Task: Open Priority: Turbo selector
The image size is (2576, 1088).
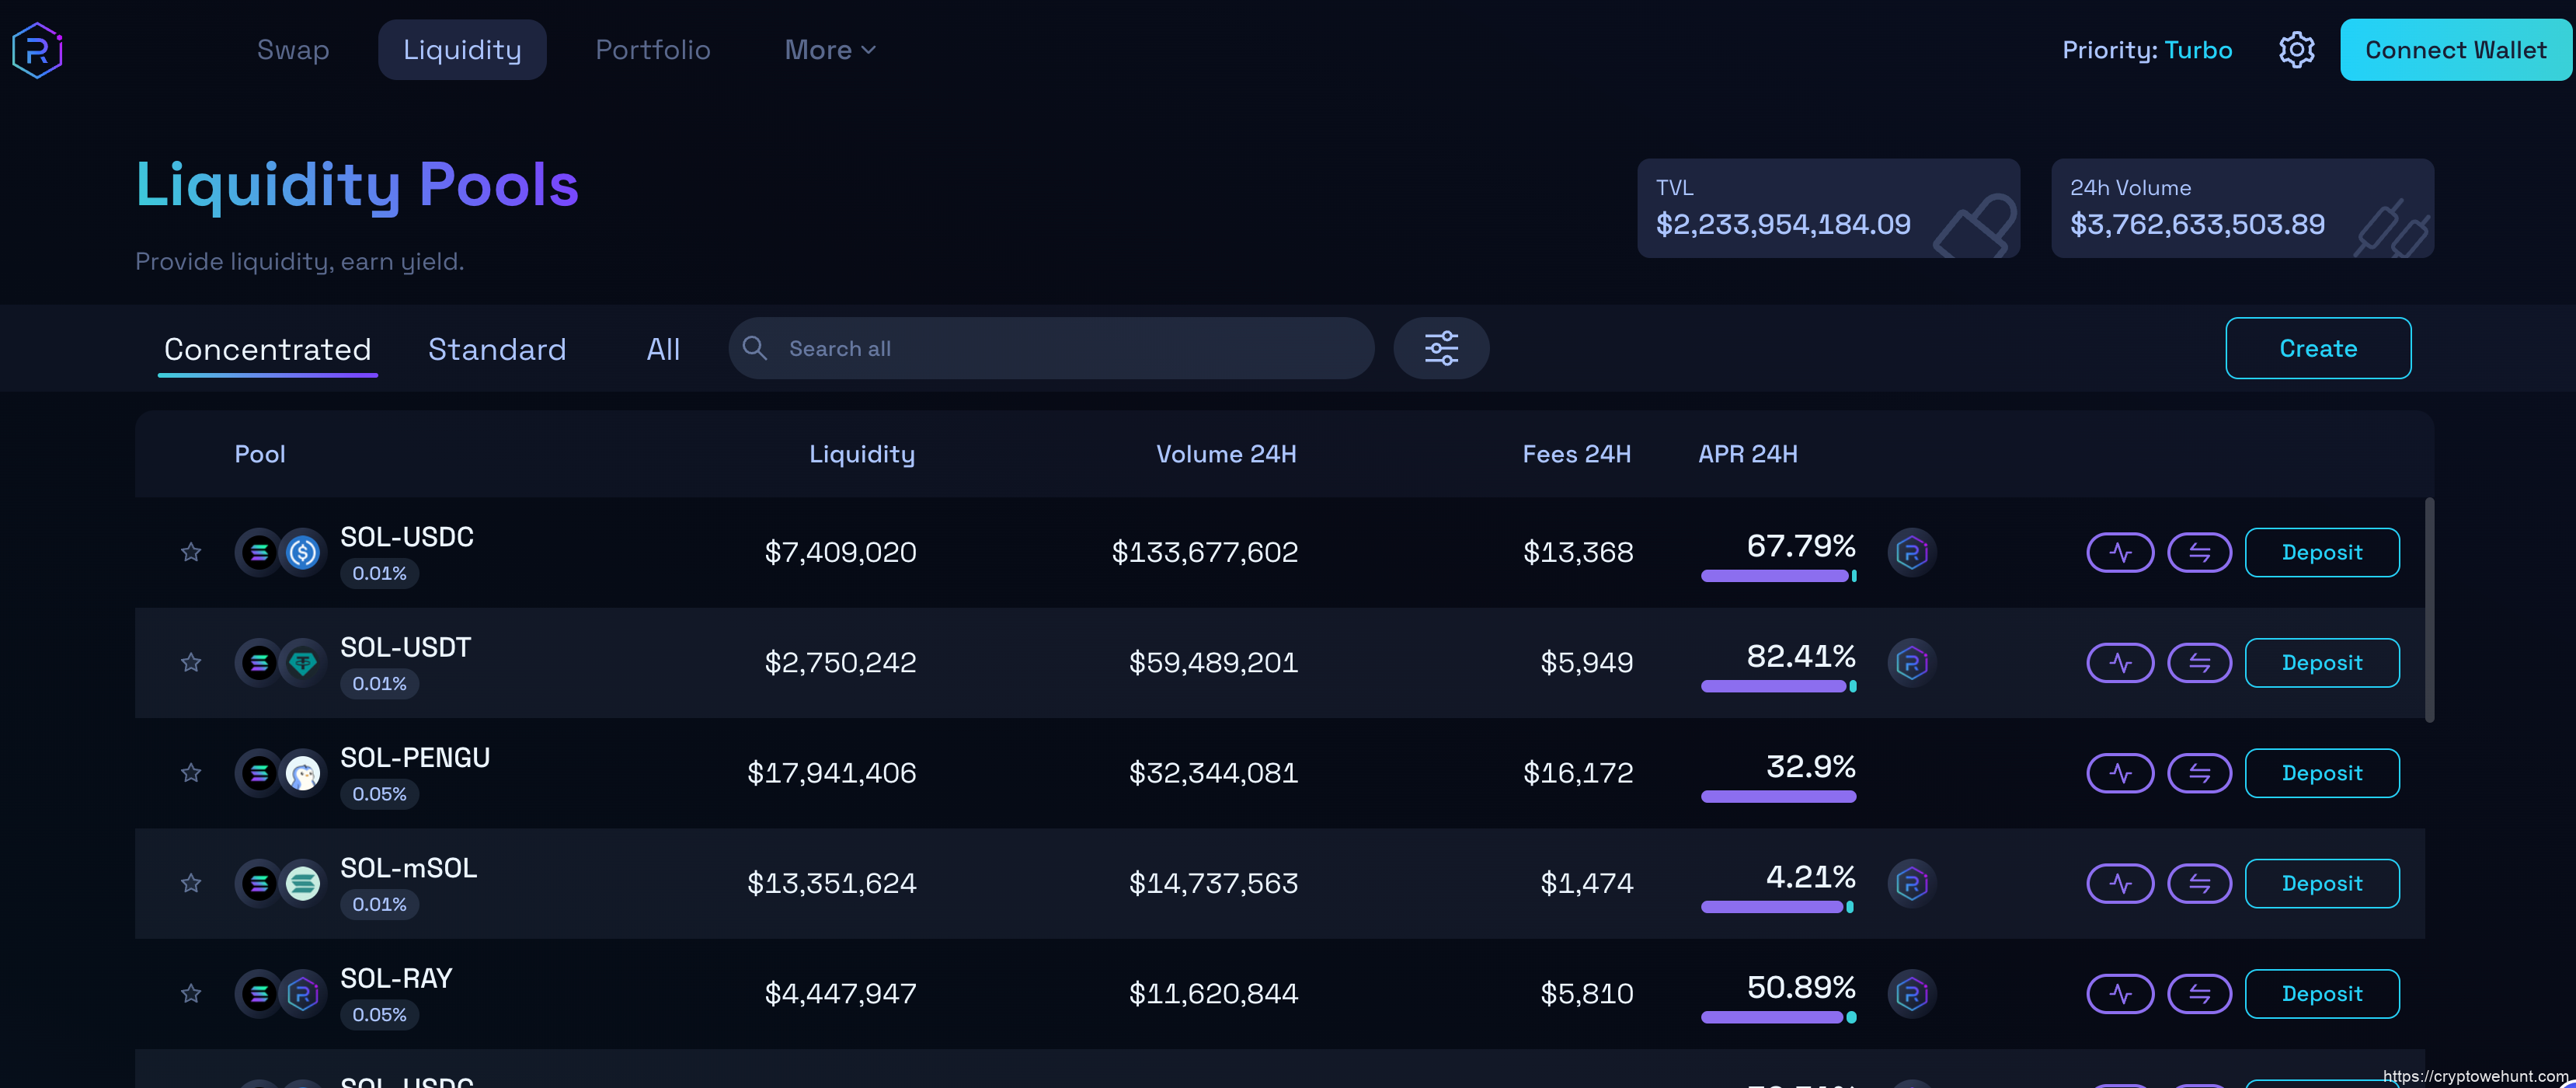Action: (2146, 50)
